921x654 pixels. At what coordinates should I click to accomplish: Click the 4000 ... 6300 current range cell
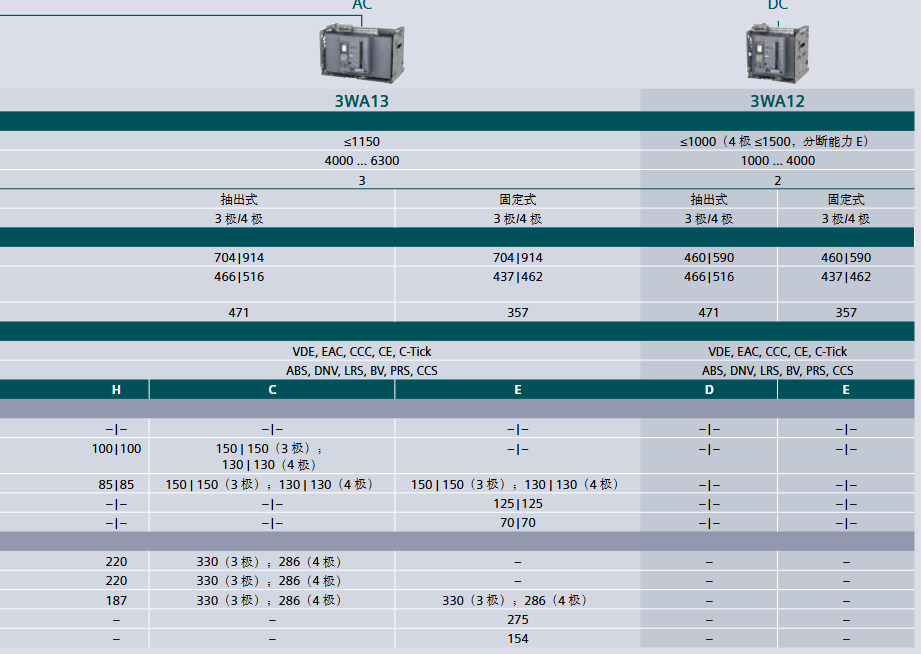[361, 161]
